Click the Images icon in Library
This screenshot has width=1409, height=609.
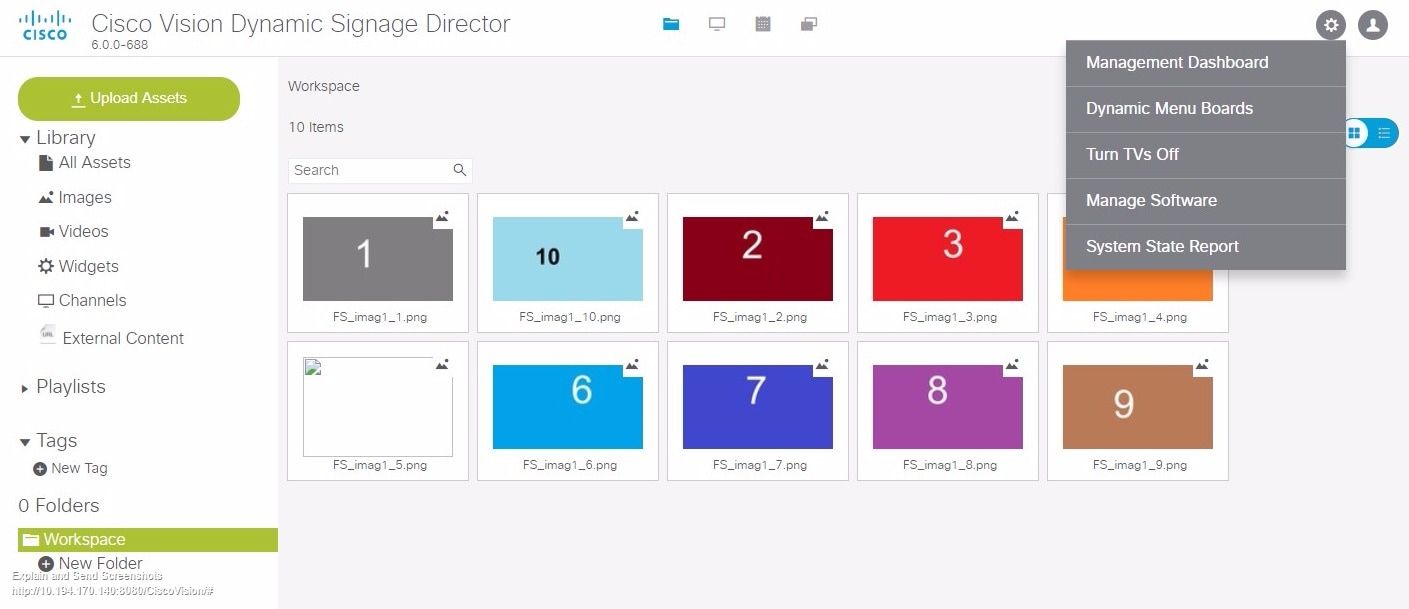(46, 198)
